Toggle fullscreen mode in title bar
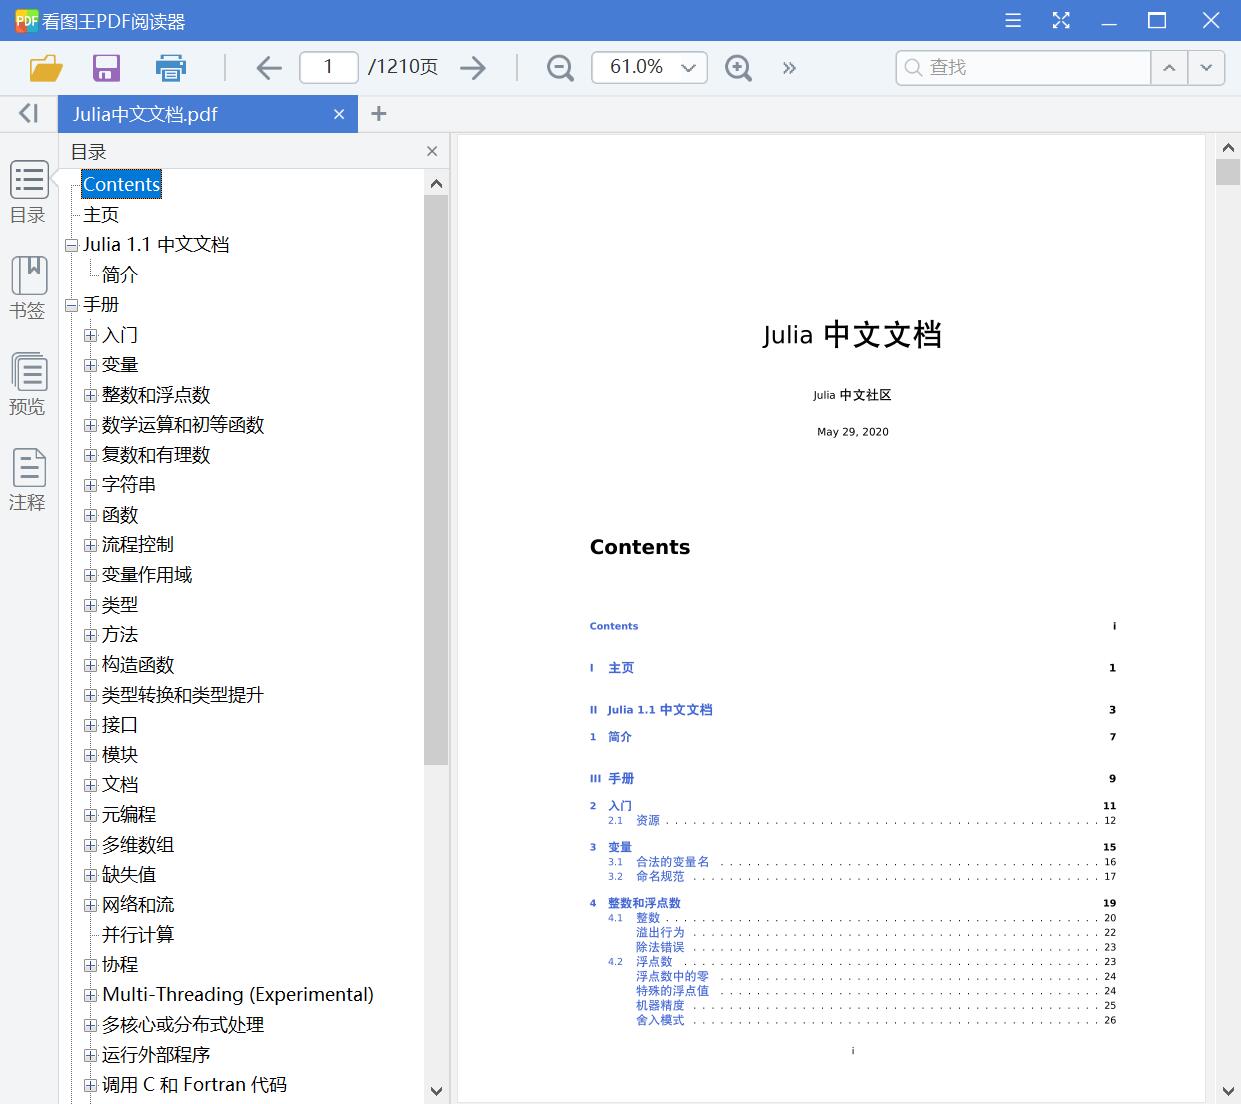Screen dimensions: 1241x1104 pyautogui.click(x=1061, y=20)
